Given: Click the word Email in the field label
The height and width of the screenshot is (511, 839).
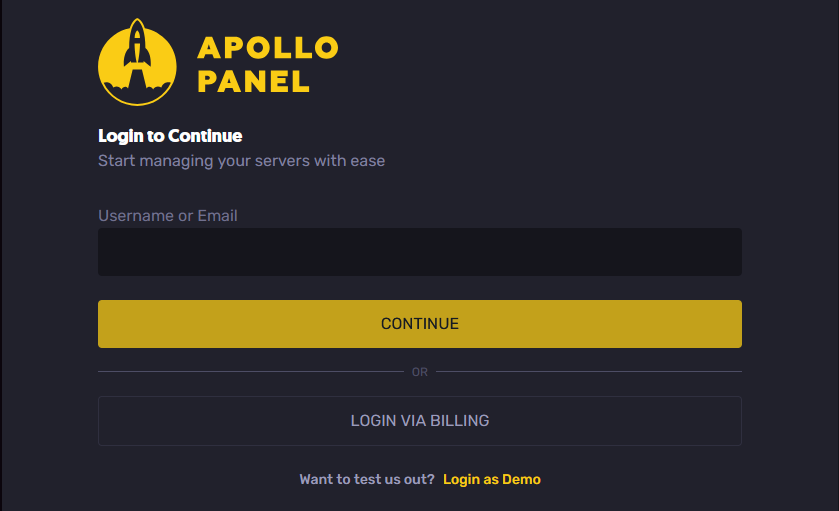Looking at the screenshot, I should point(217,216).
